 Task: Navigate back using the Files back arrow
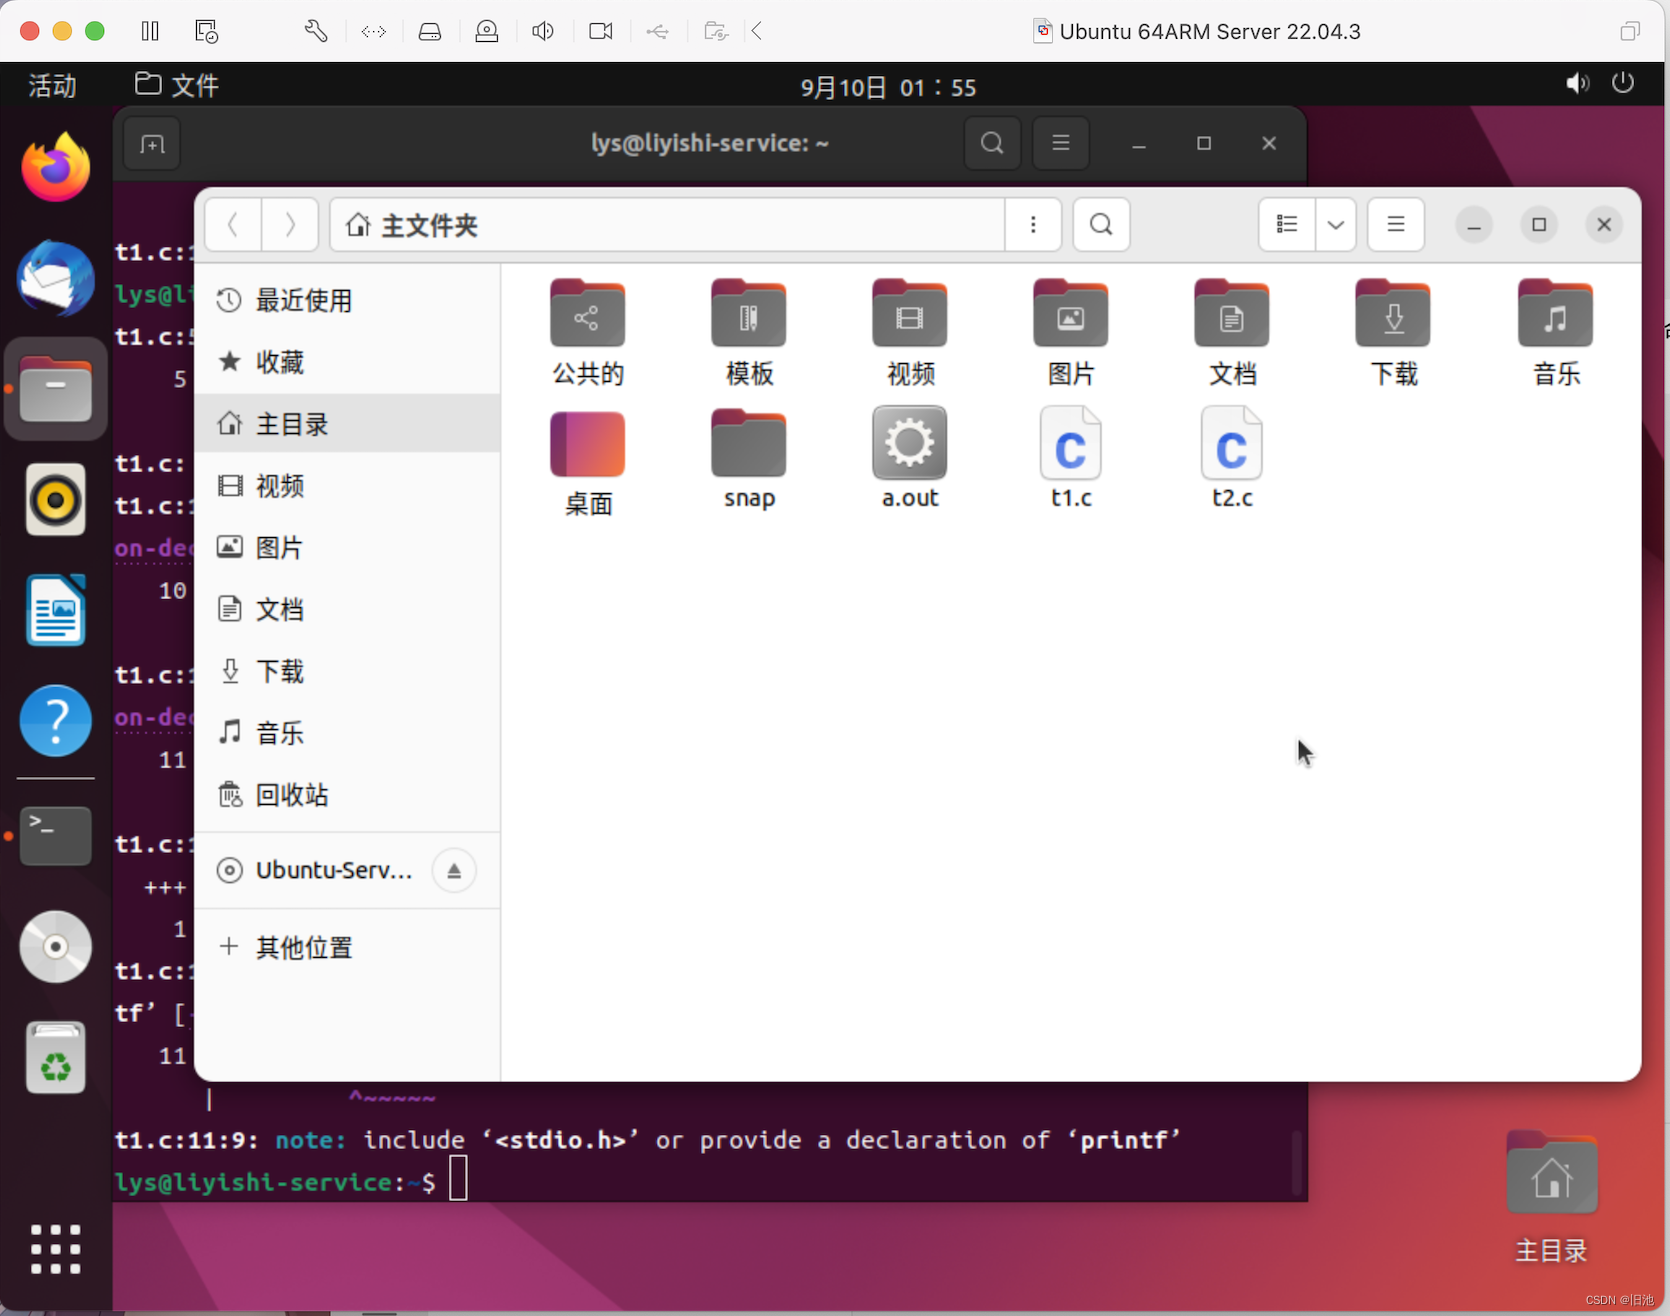point(232,224)
